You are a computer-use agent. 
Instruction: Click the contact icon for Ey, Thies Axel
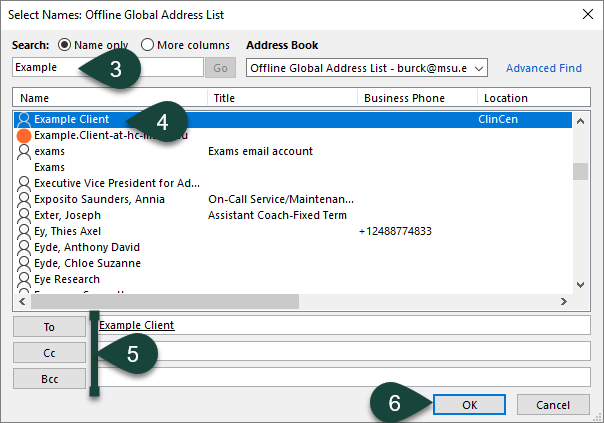pyautogui.click(x=24, y=231)
